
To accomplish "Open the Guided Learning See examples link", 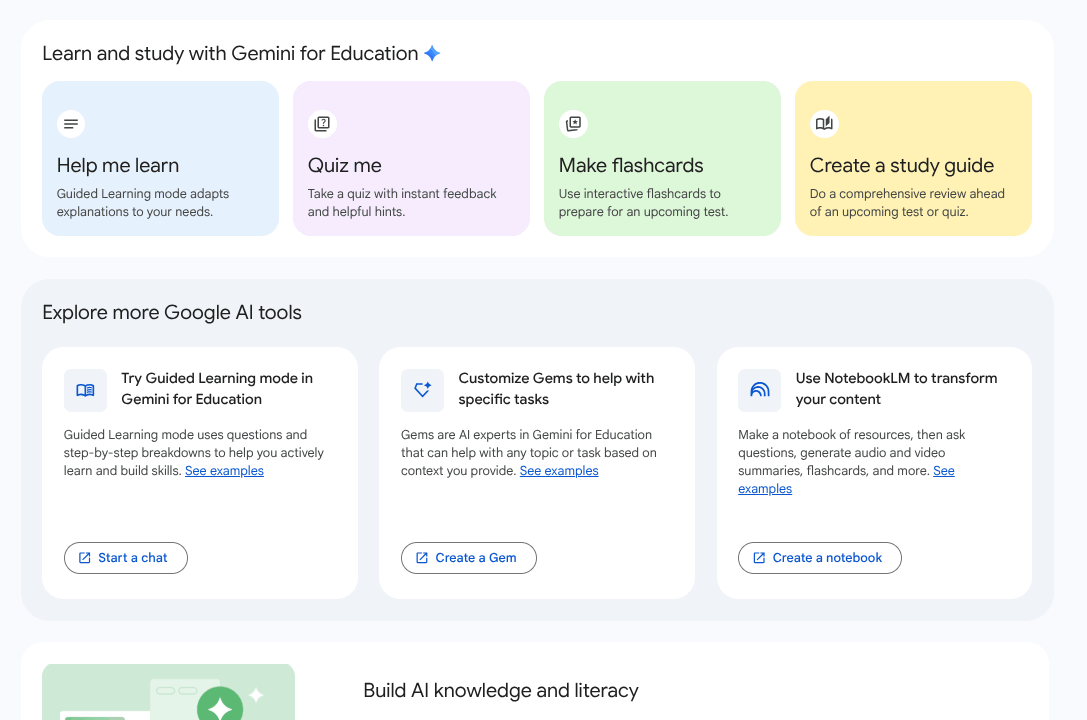I will 224,470.
